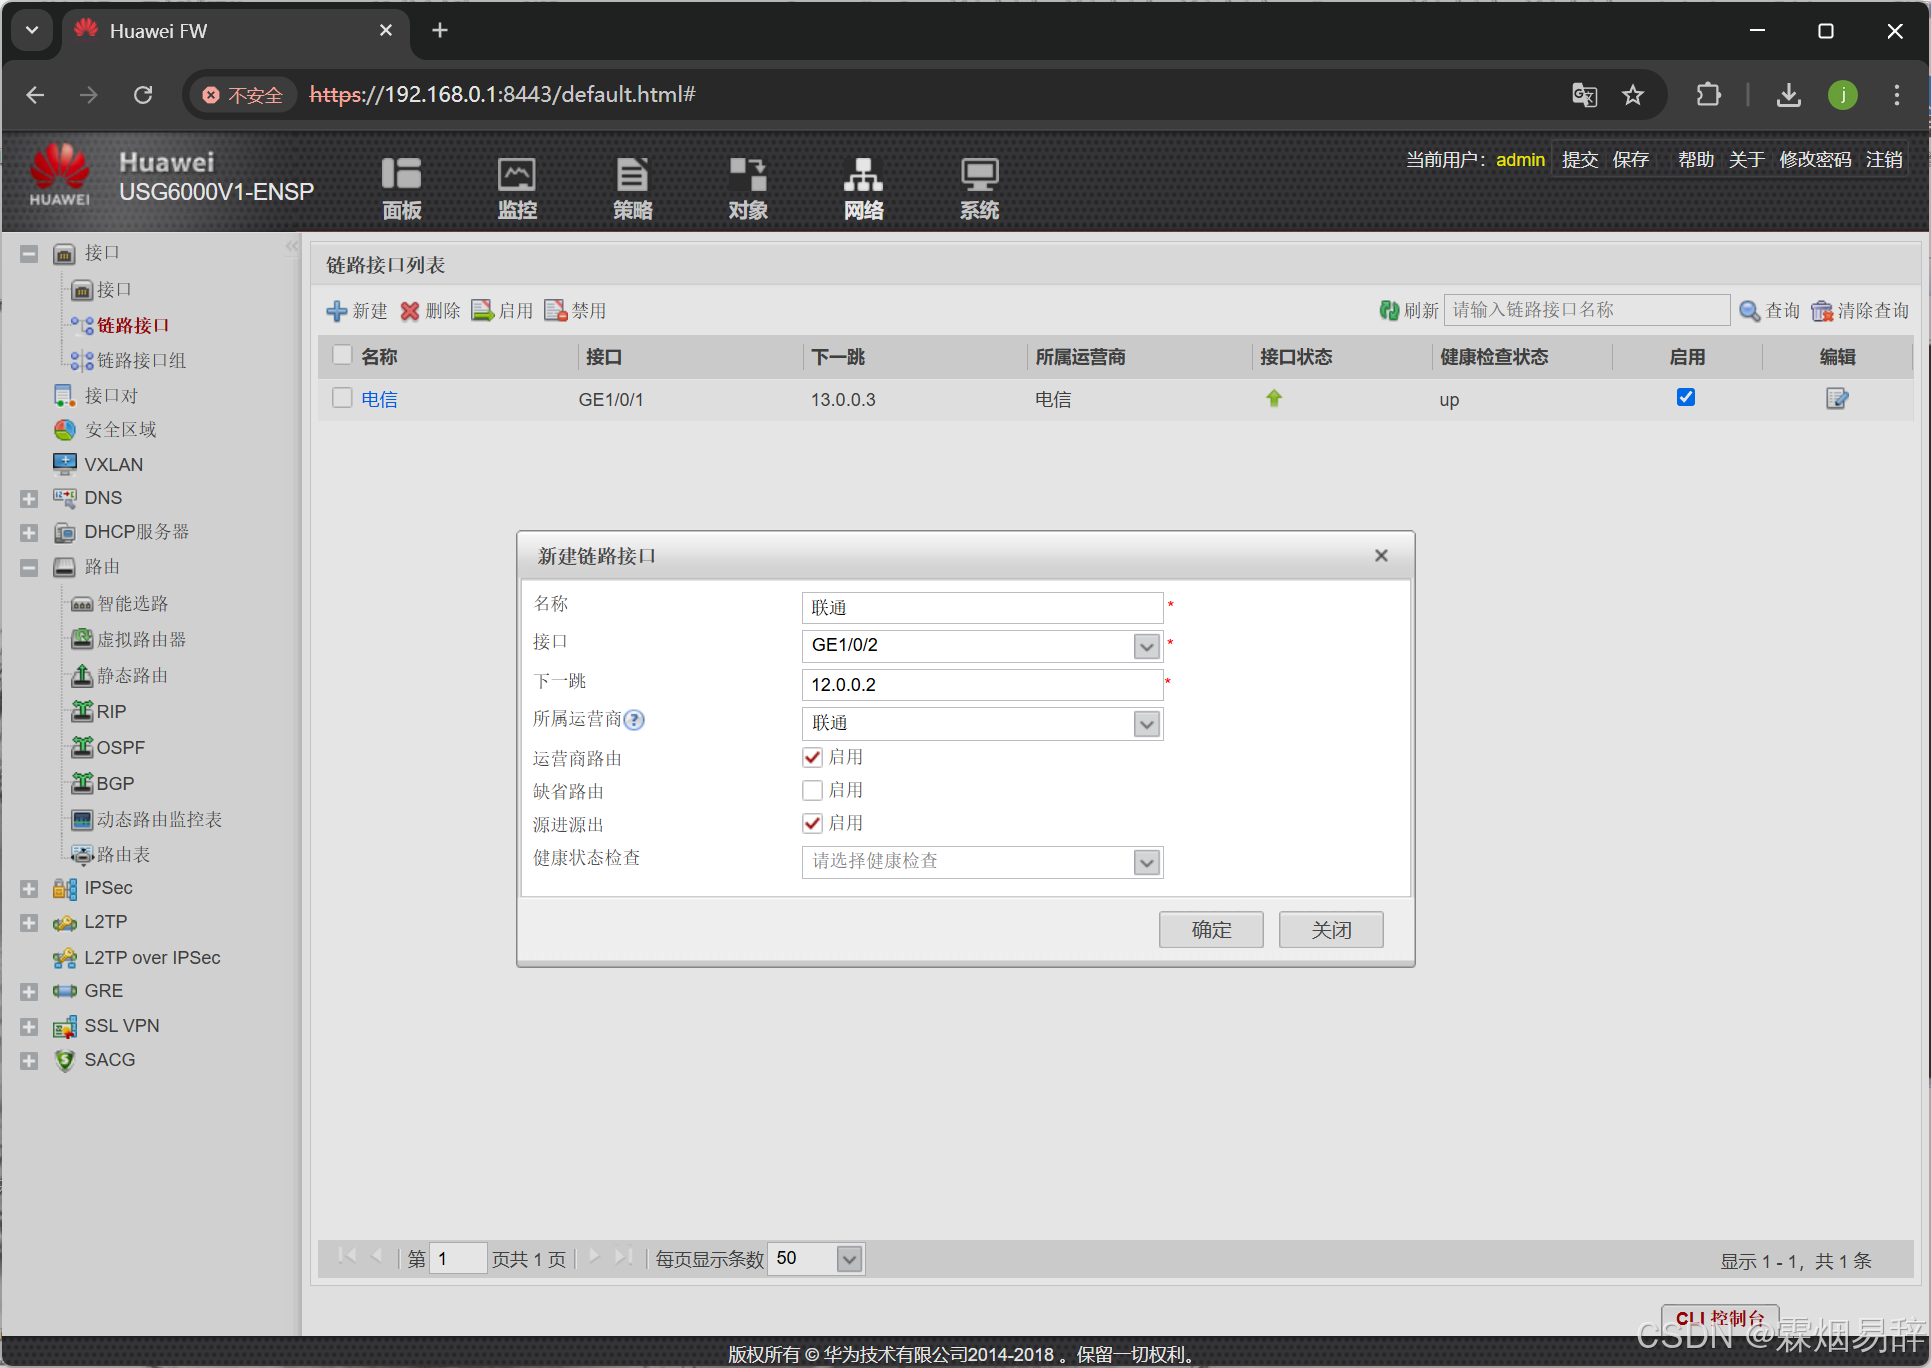Open the 接口 GE1/0/2 dropdown arrow
Image resolution: width=1931 pixels, height=1368 pixels.
(1147, 646)
